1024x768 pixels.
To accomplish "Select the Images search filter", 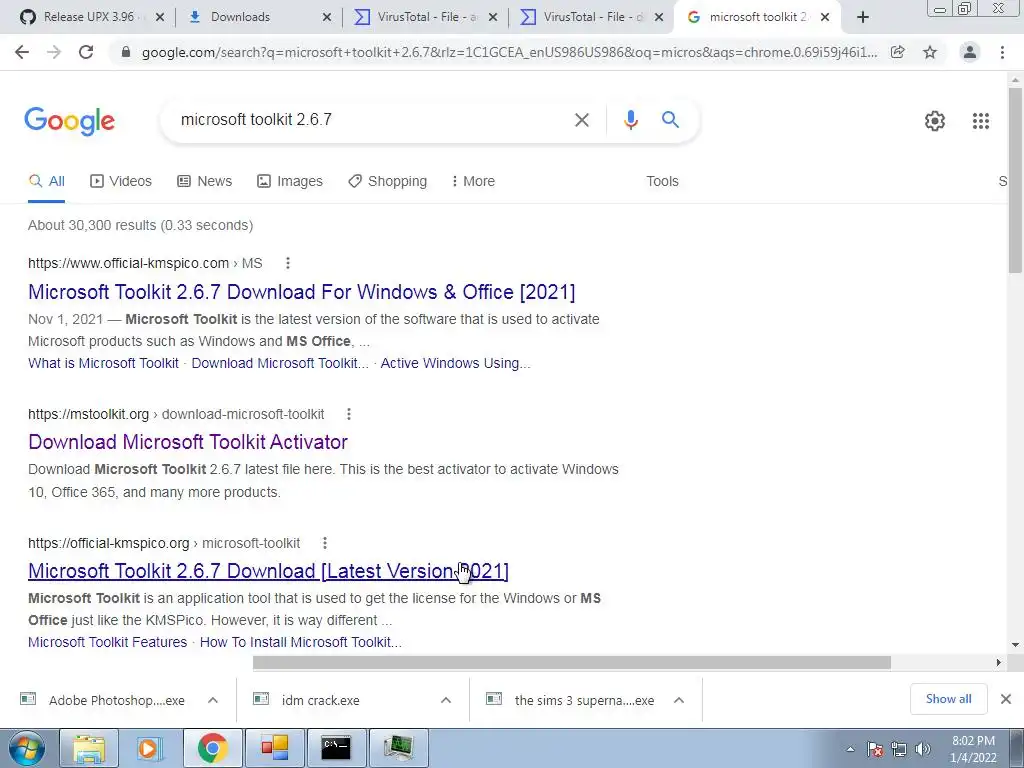I will coord(290,182).
